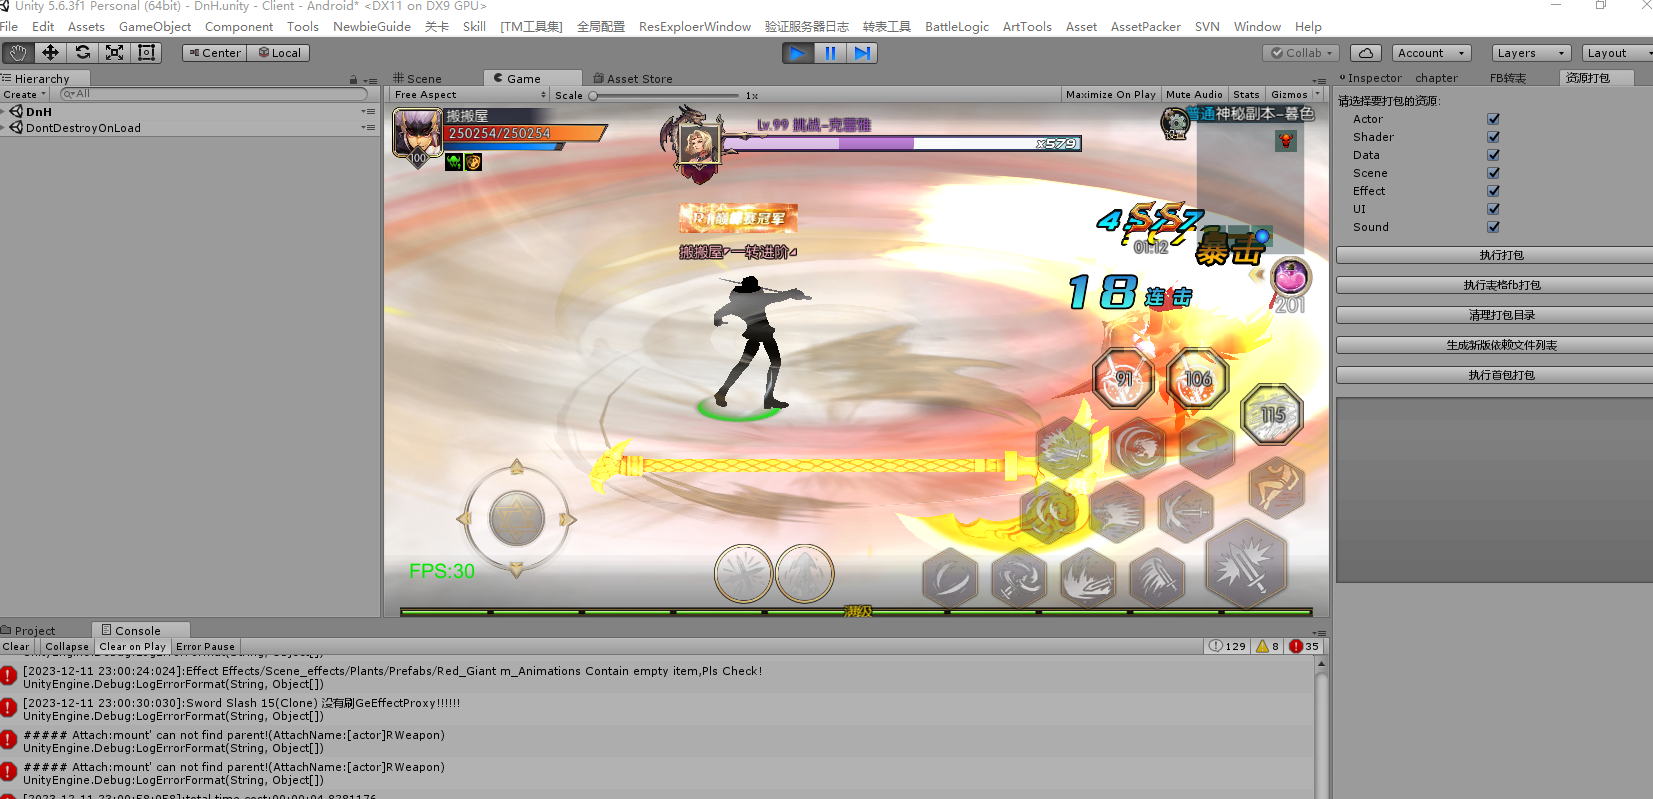Open the cloud services icon
The image size is (1653, 799).
[x=1365, y=53]
